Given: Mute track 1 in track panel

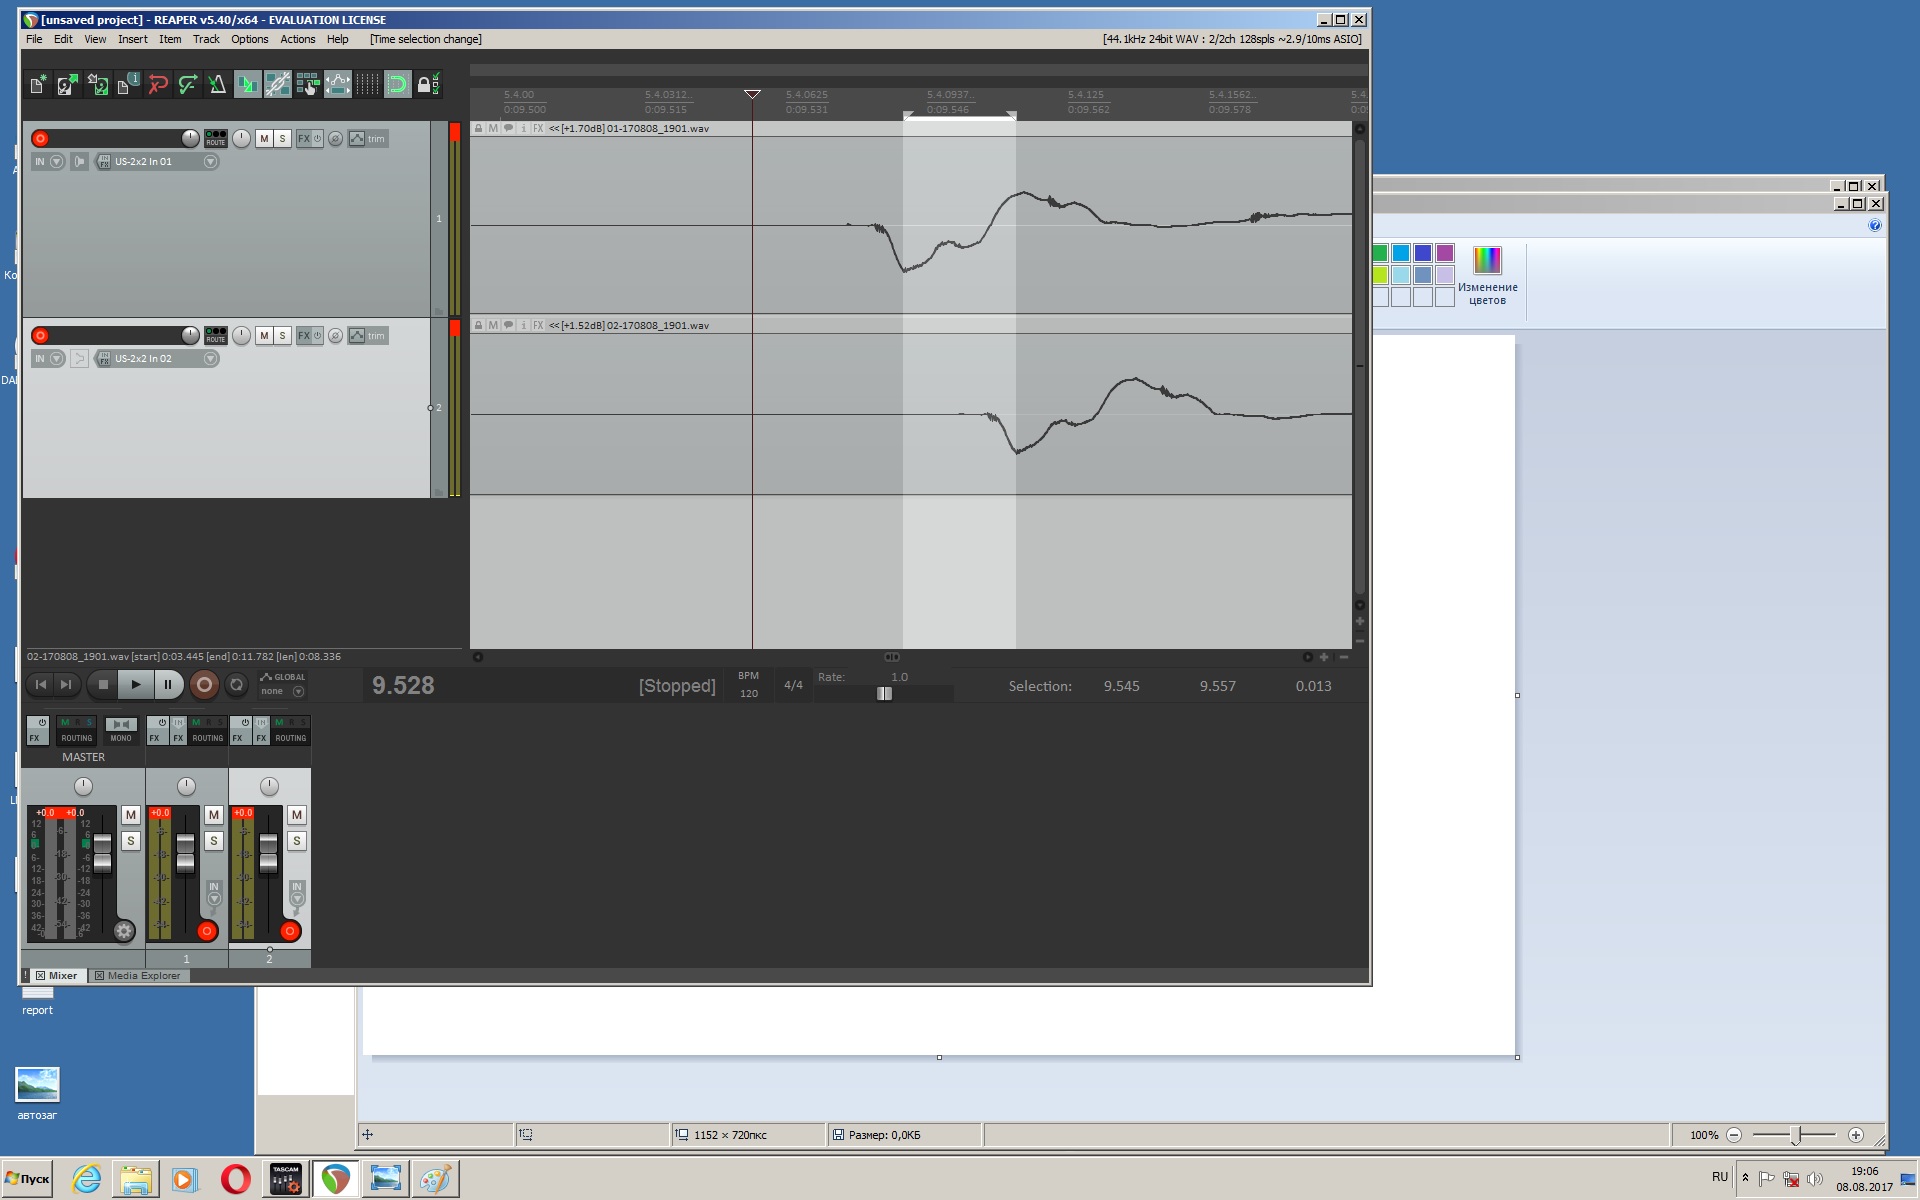Looking at the screenshot, I should 264,139.
